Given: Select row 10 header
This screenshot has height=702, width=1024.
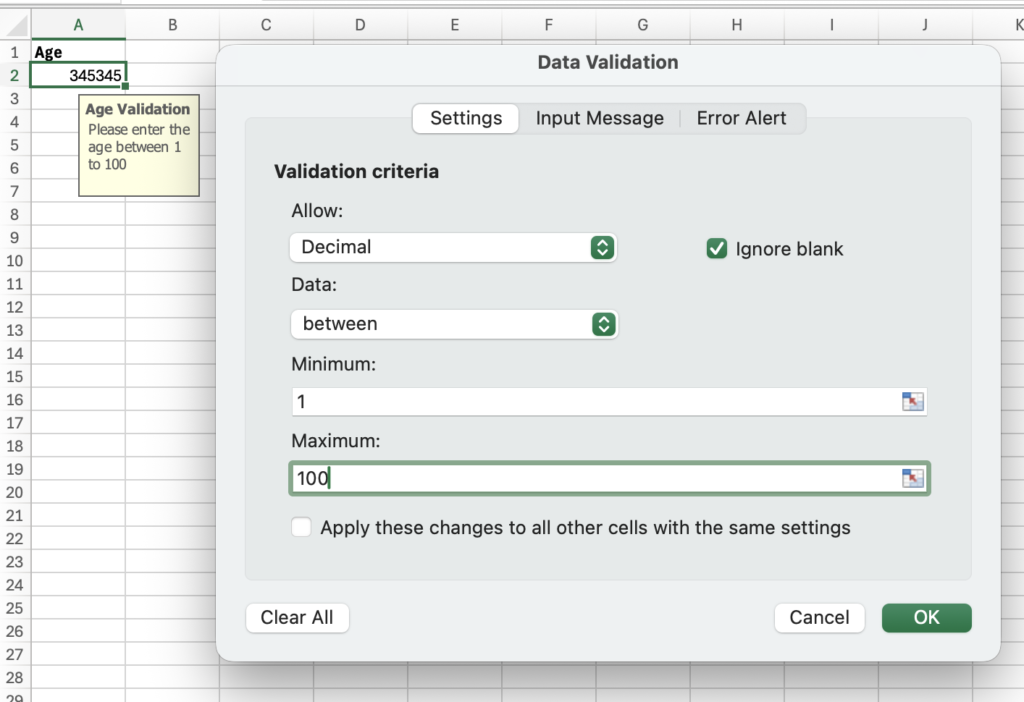Looking at the screenshot, I should tap(15, 260).
